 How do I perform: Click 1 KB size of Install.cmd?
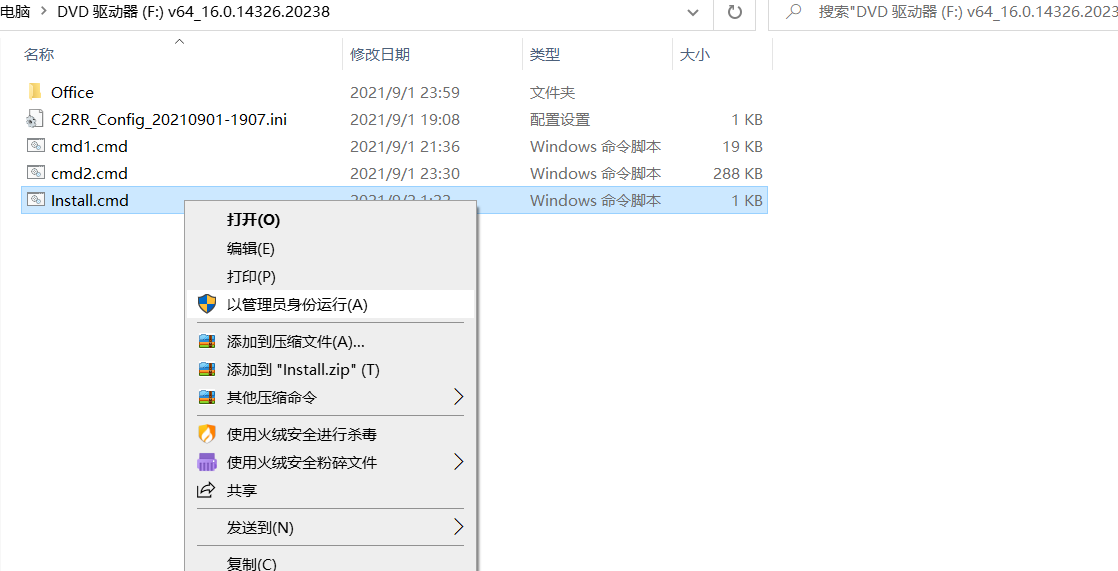tap(747, 200)
